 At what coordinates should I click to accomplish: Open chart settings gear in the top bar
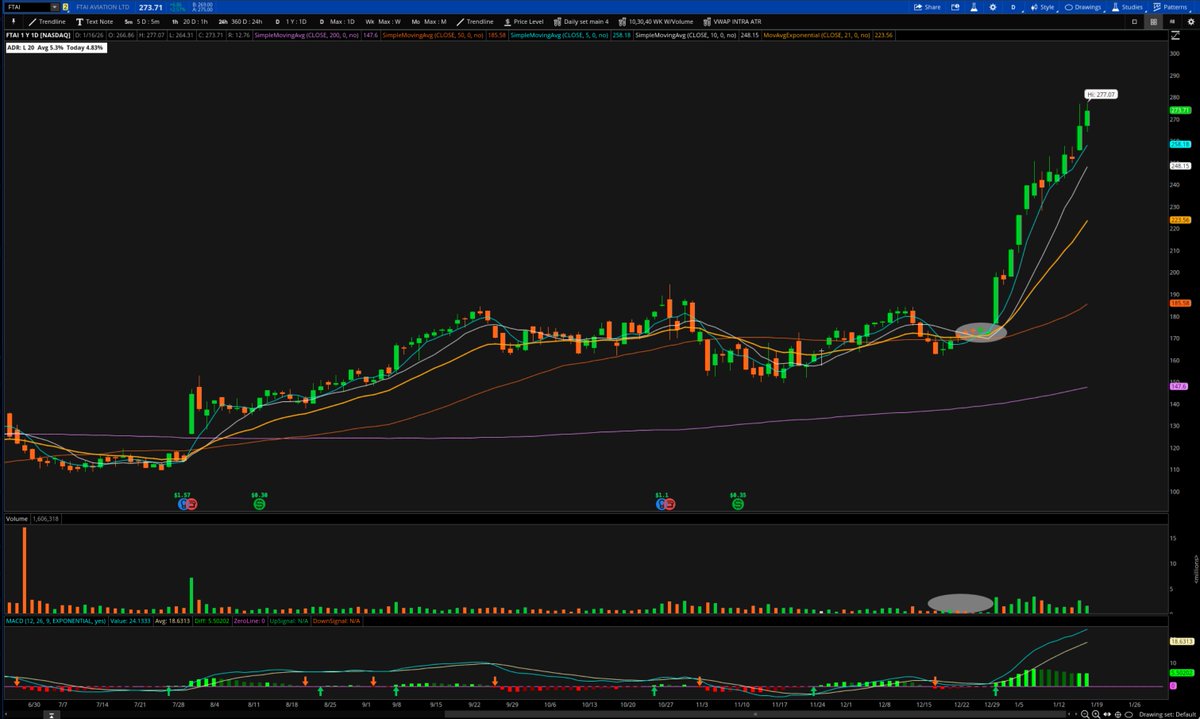[x=993, y=7]
